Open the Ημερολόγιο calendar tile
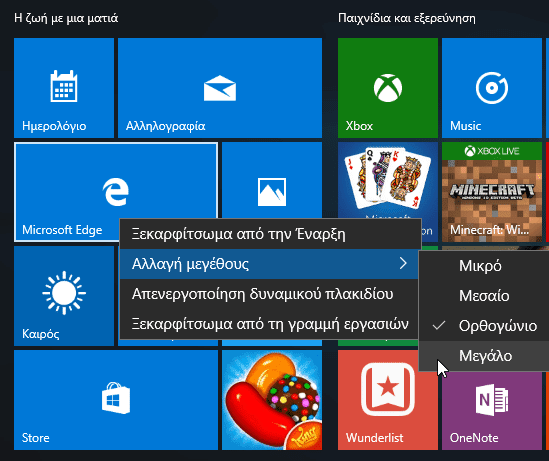The height and width of the screenshot is (461, 549). [x=64, y=88]
